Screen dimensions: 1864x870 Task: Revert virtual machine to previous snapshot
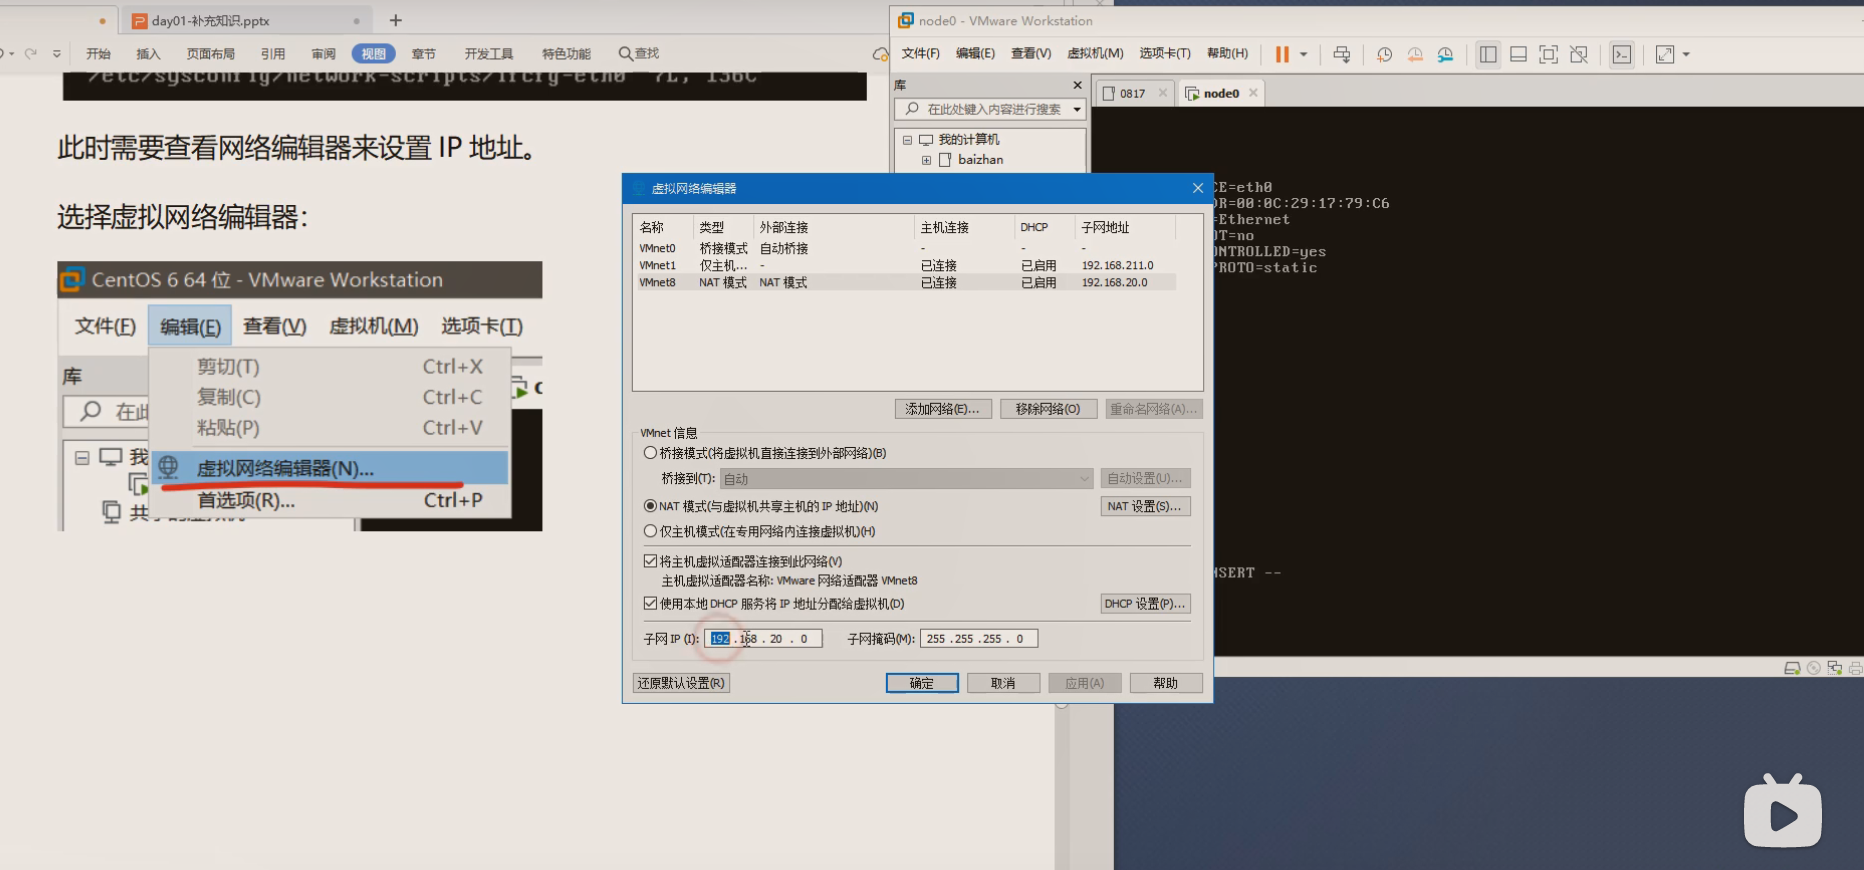tap(1415, 54)
